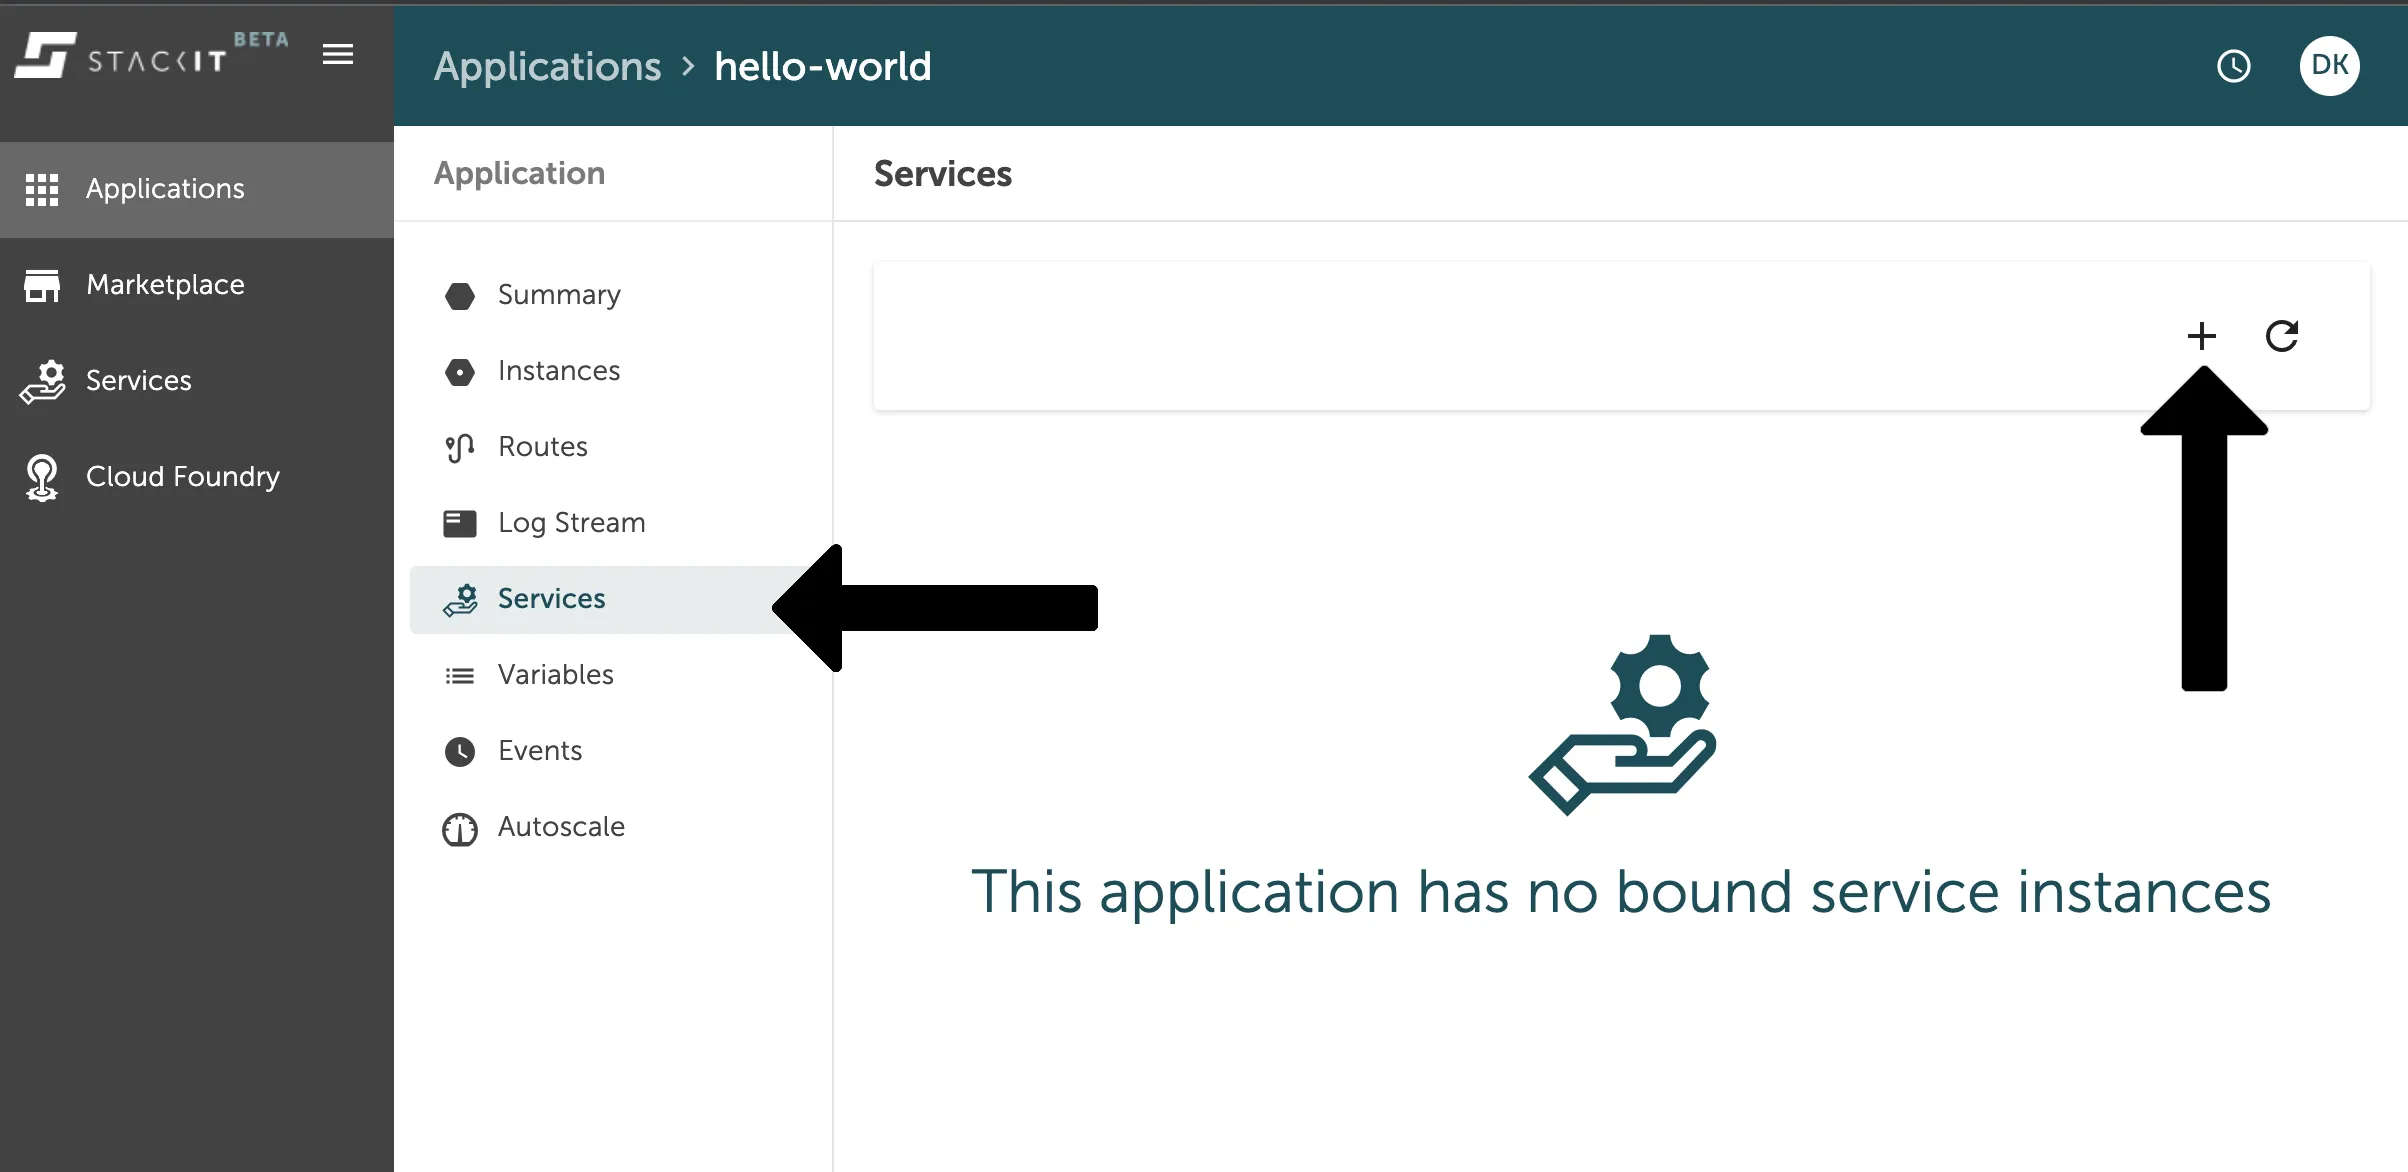This screenshot has width=2408, height=1172.
Task: Click the Marketplace storefront icon
Action: [42, 284]
